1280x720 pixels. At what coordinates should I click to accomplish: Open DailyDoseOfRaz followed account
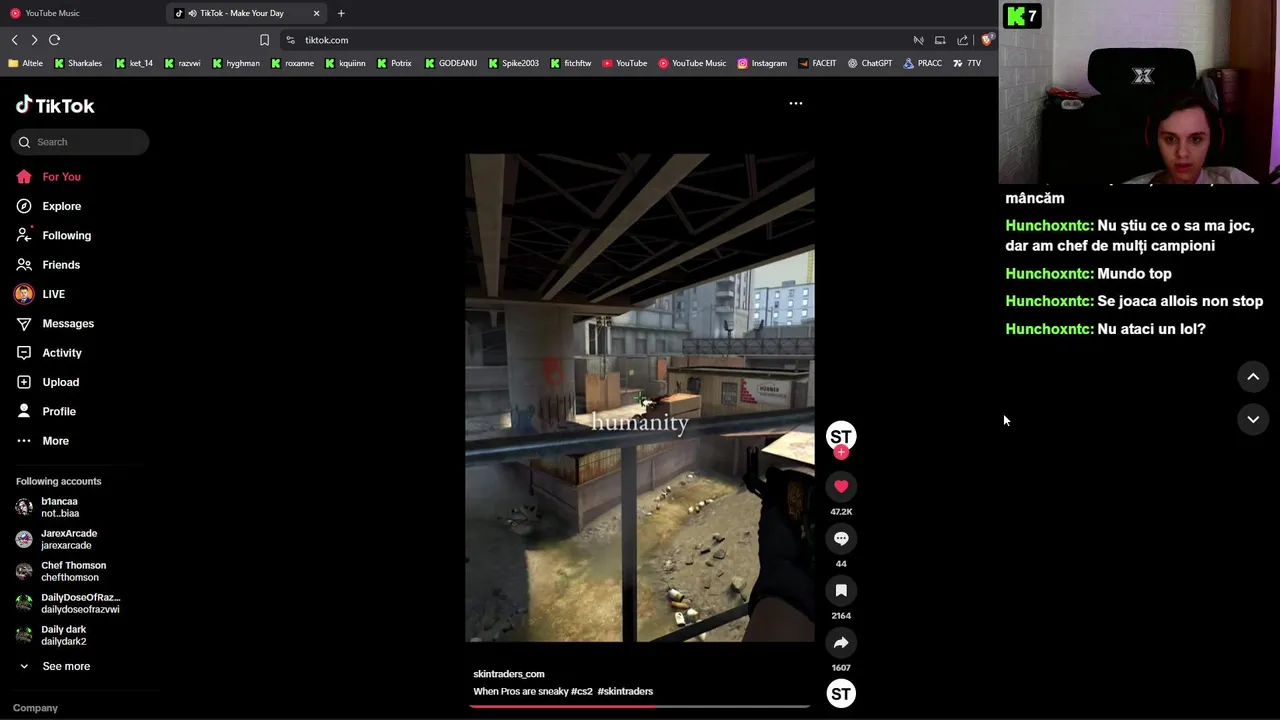coord(68,603)
